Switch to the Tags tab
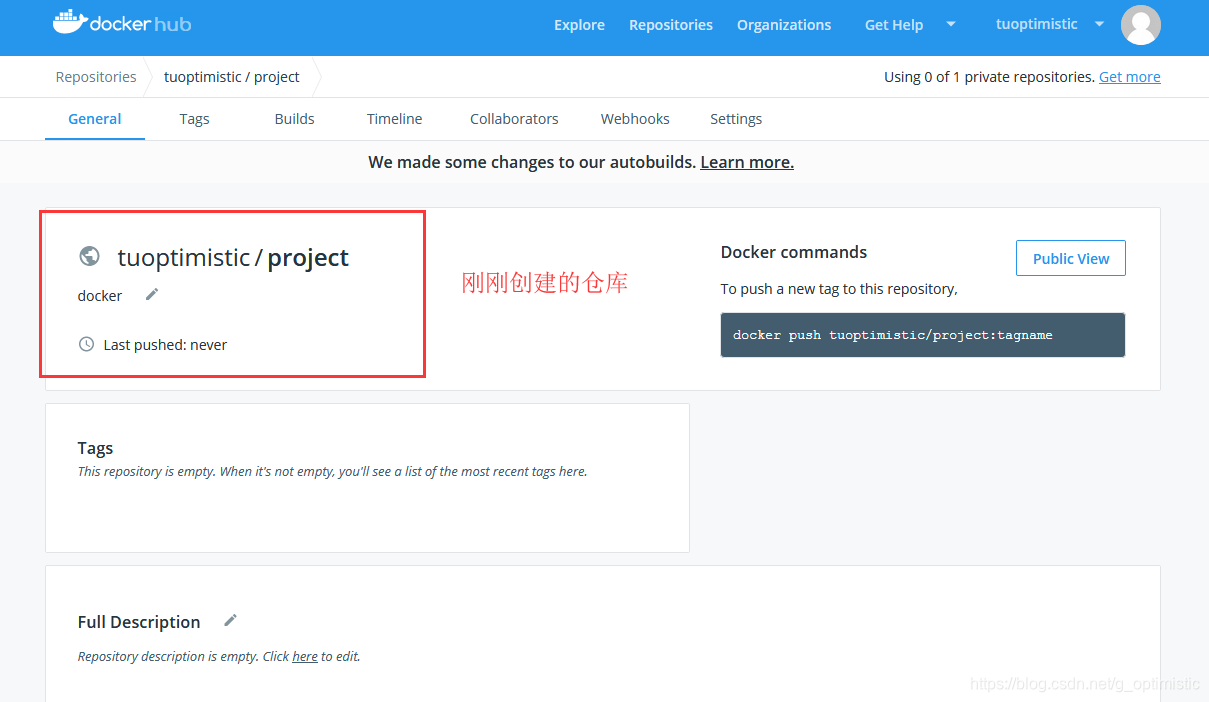 (194, 119)
